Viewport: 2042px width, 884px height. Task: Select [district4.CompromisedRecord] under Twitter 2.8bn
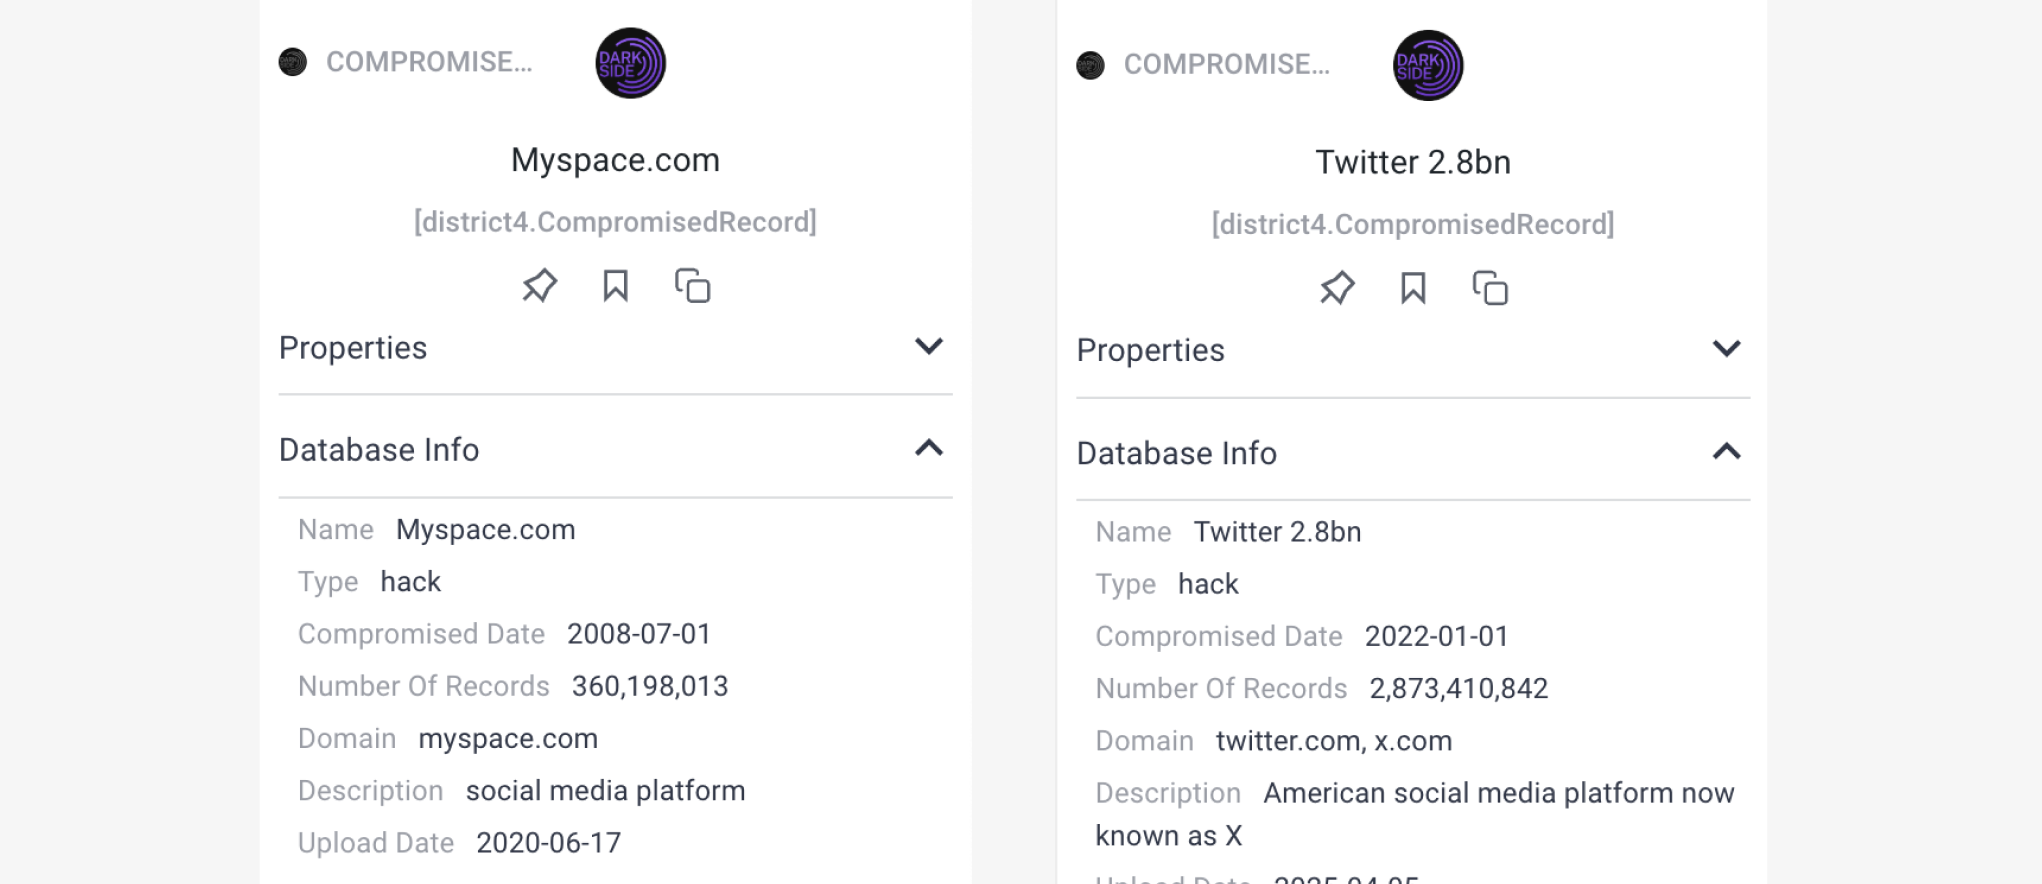[x=1413, y=224]
